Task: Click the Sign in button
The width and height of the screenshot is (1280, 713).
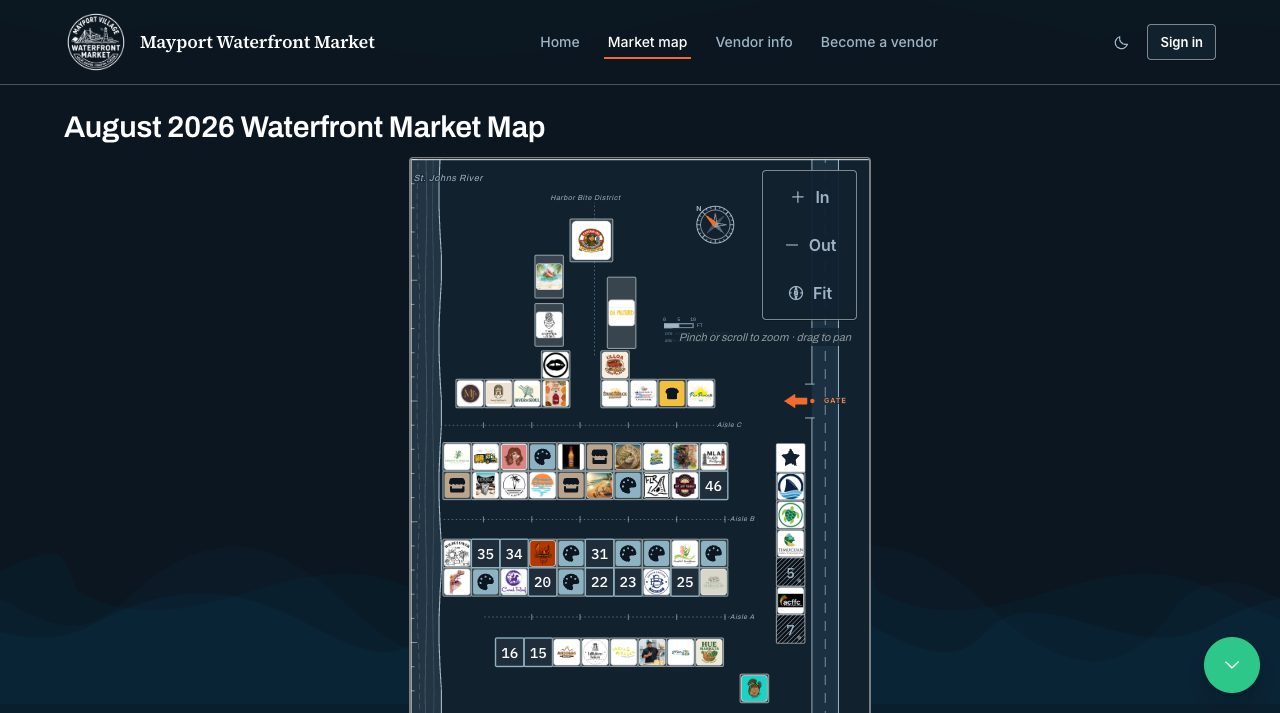Action: pos(1181,42)
